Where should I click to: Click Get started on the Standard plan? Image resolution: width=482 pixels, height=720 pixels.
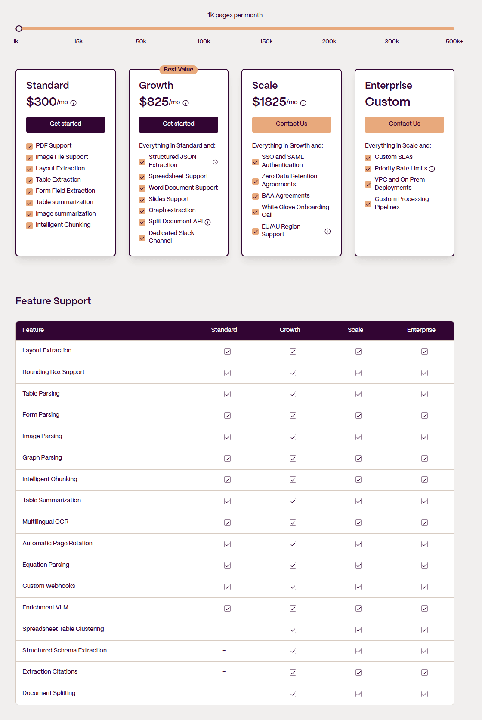pos(66,124)
